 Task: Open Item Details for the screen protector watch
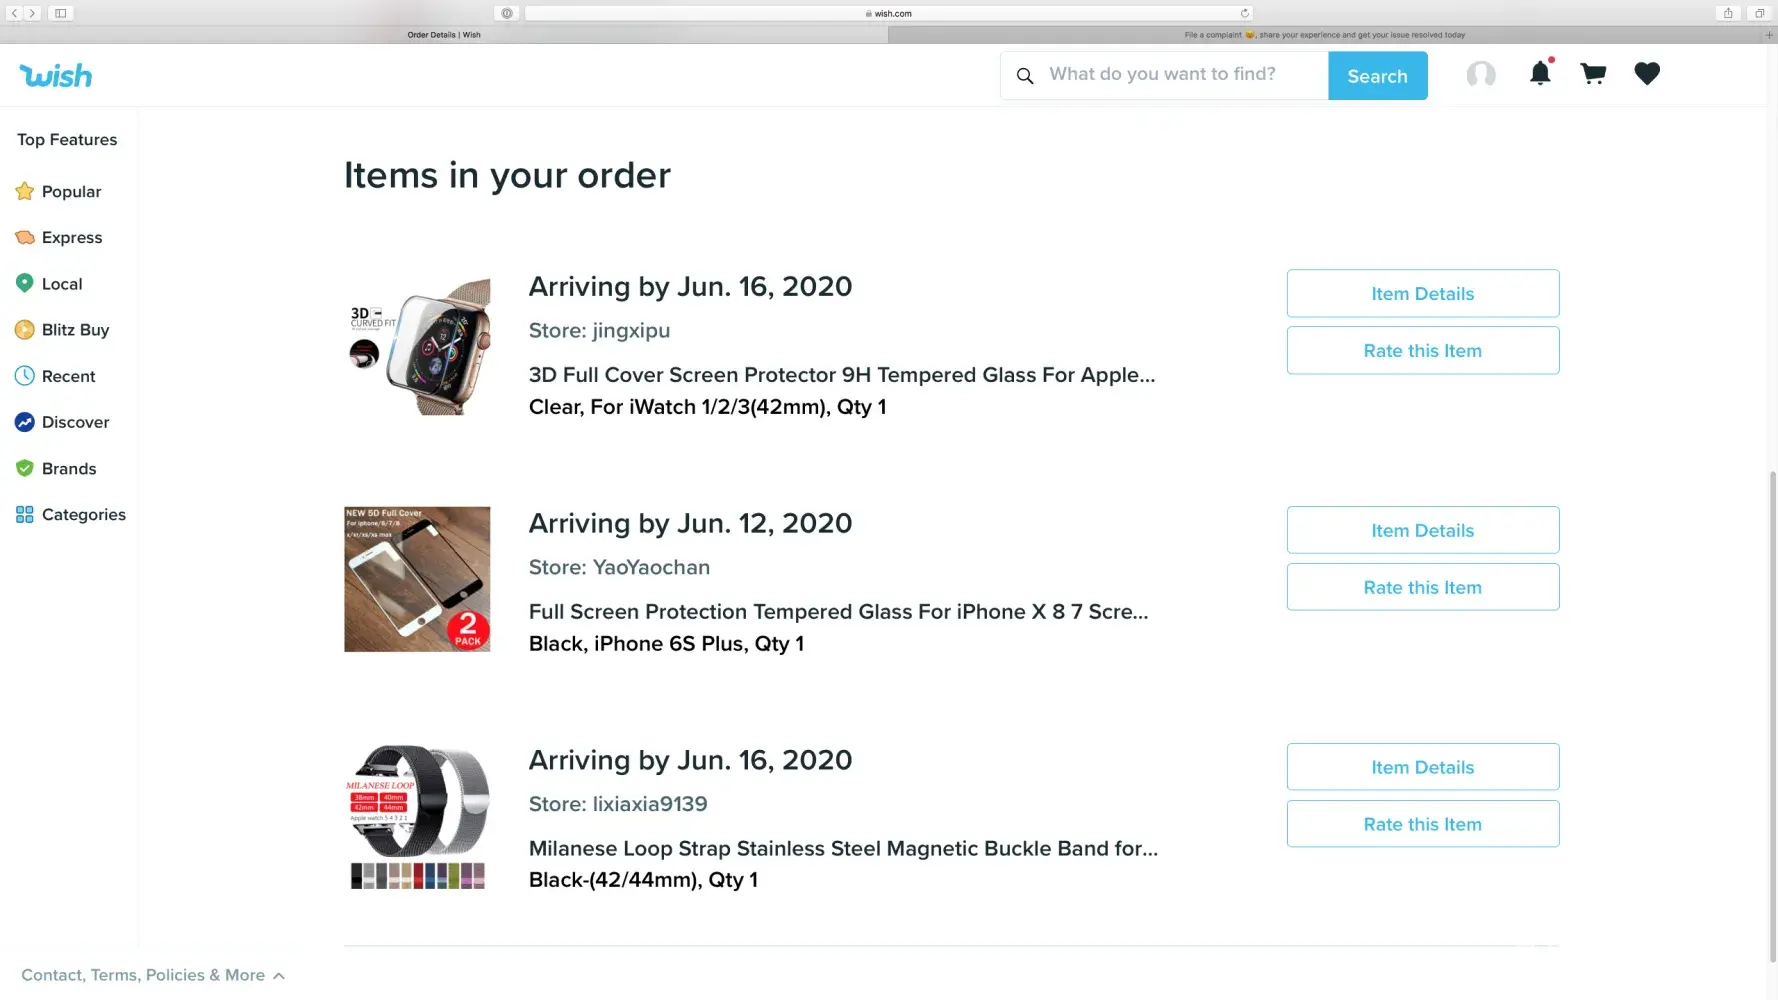[1422, 294]
